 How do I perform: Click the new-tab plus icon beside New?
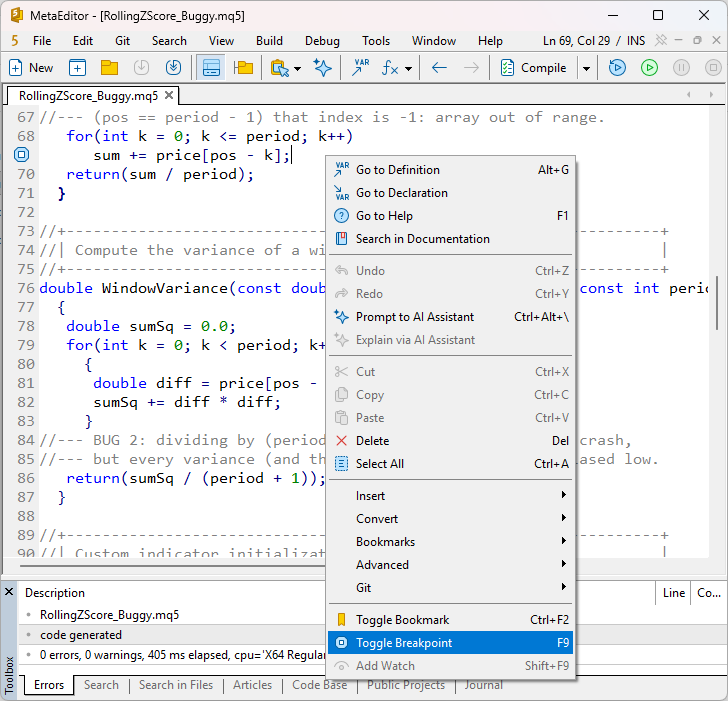(x=77, y=68)
